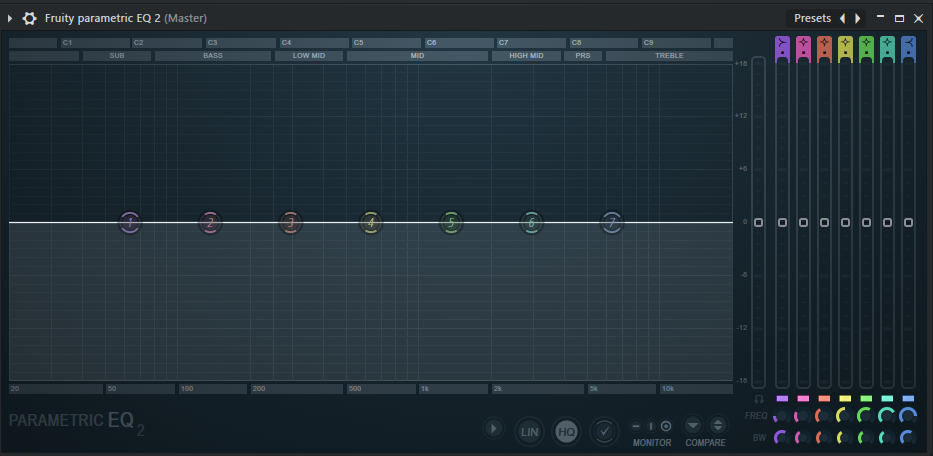Click the pink band 2 filter type icon
Screen dimensions: 933x456
pos(803,43)
